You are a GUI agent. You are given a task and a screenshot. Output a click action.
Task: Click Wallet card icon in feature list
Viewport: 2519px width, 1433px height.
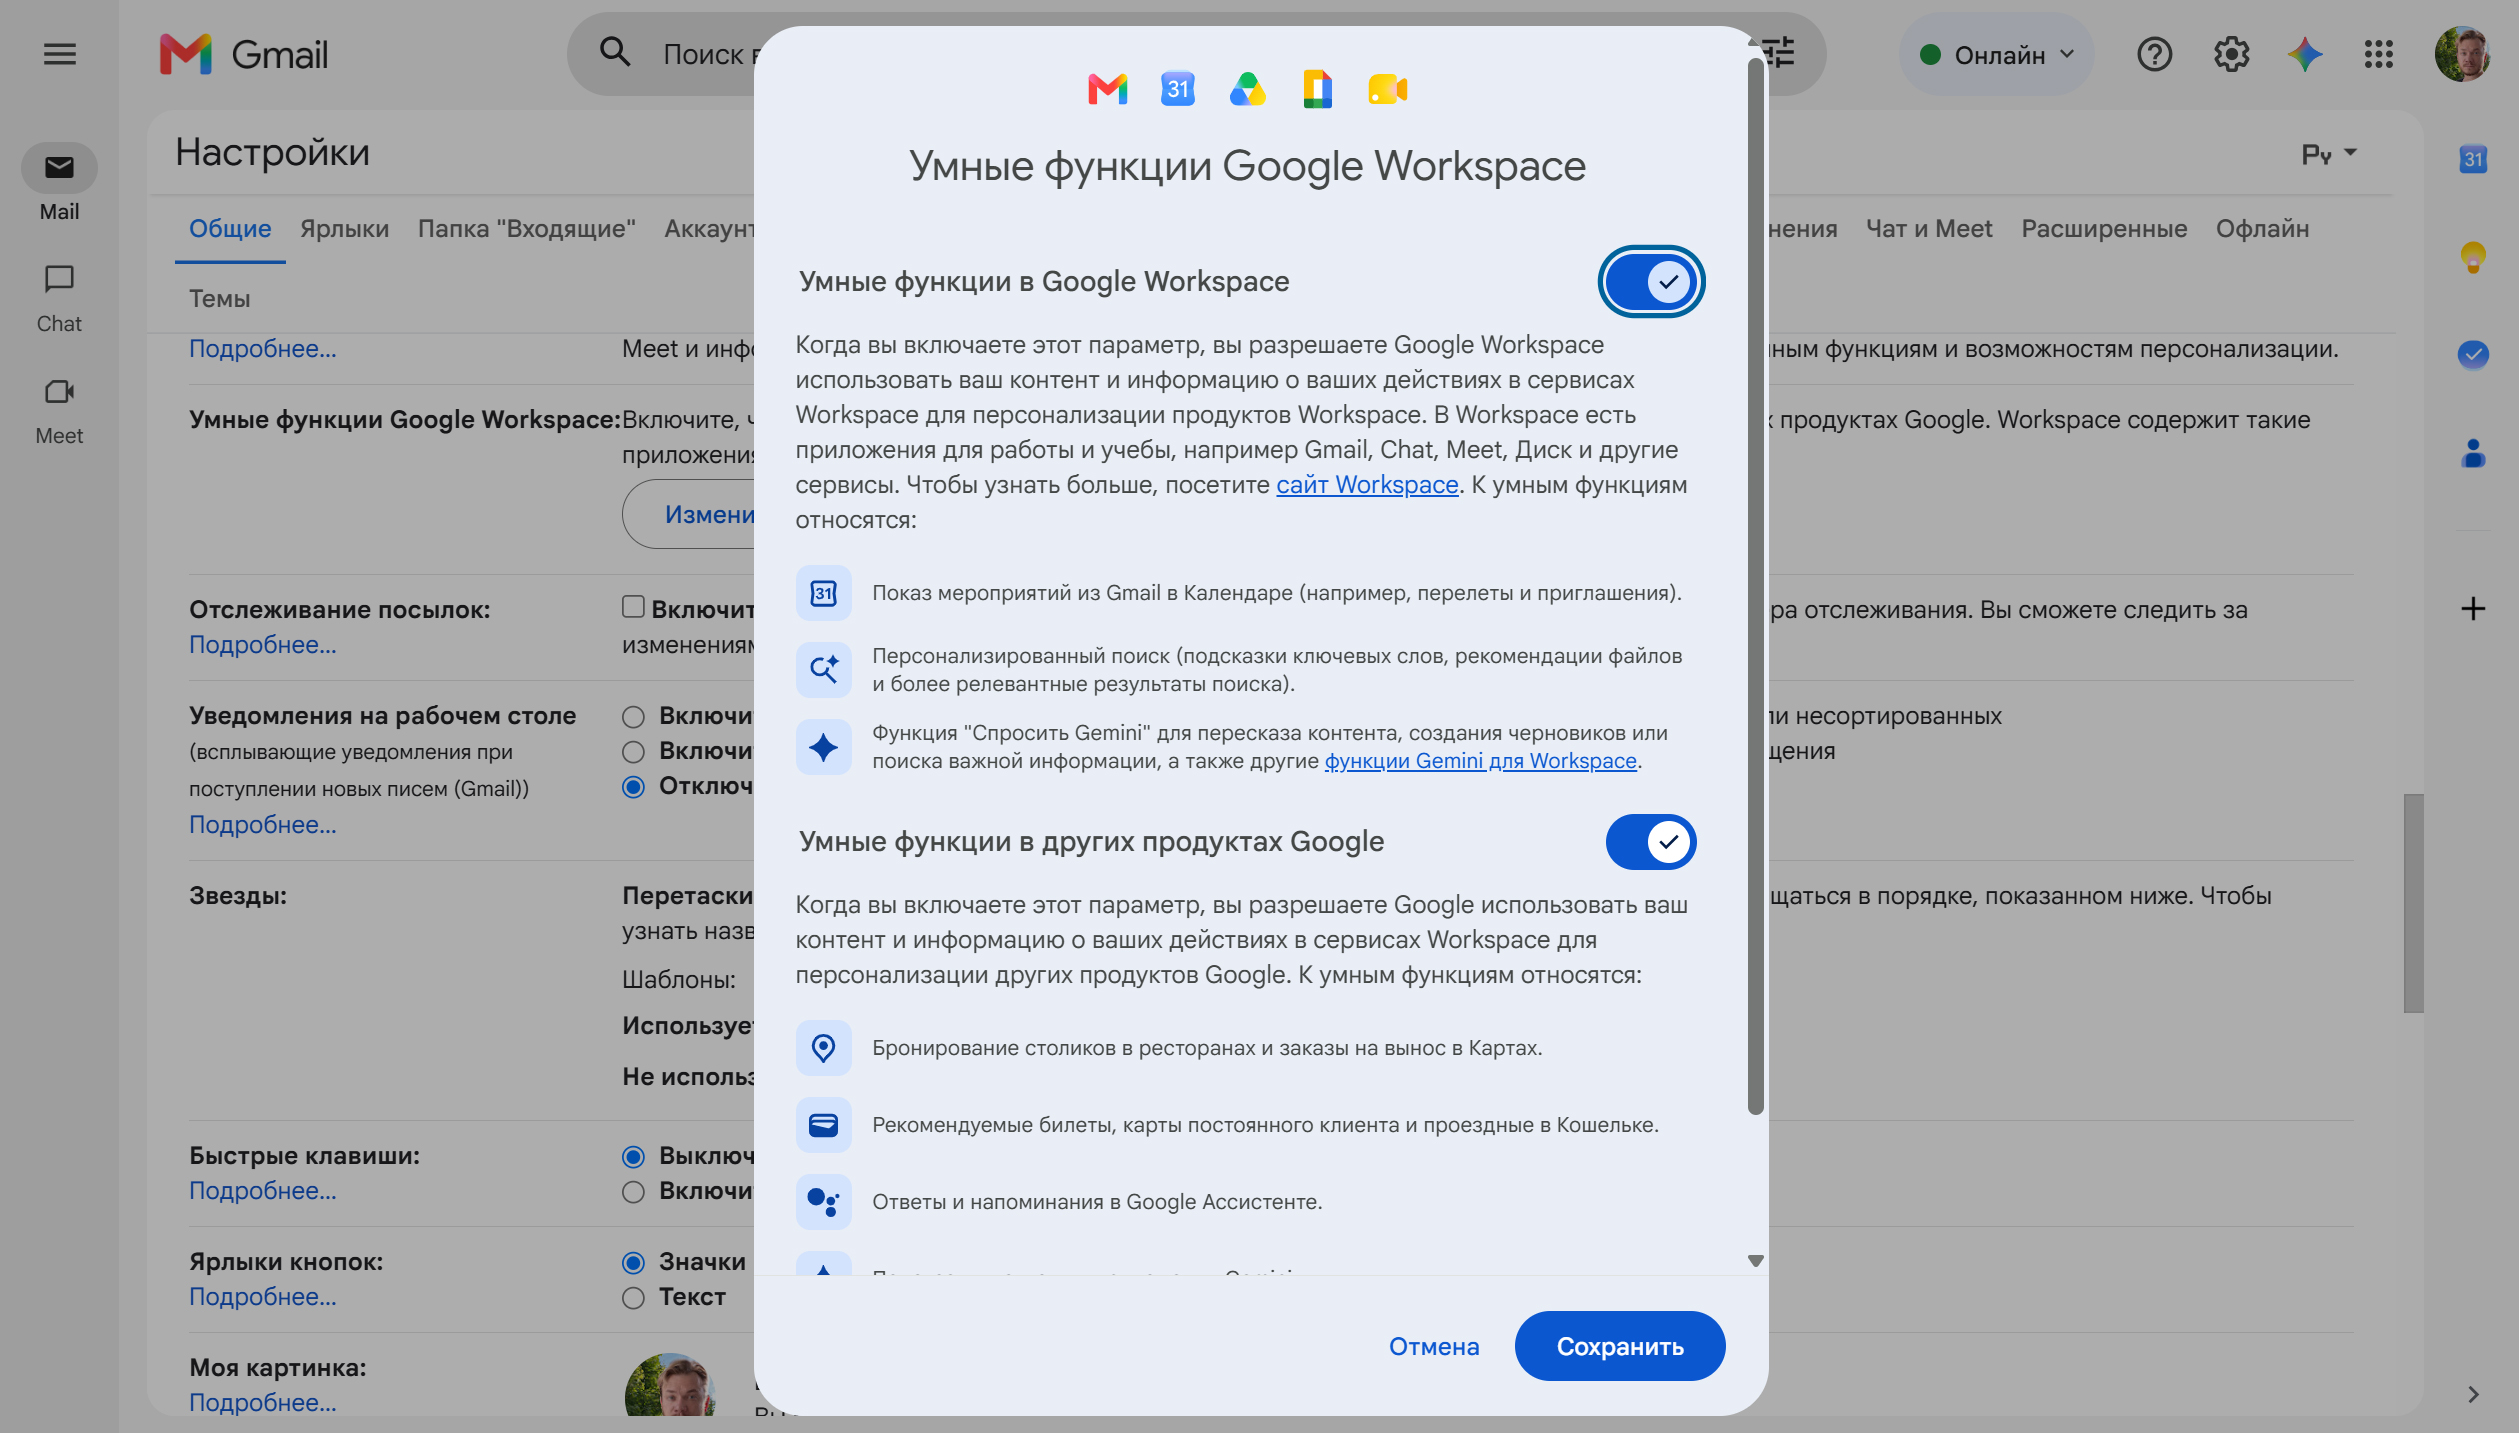(x=823, y=1125)
